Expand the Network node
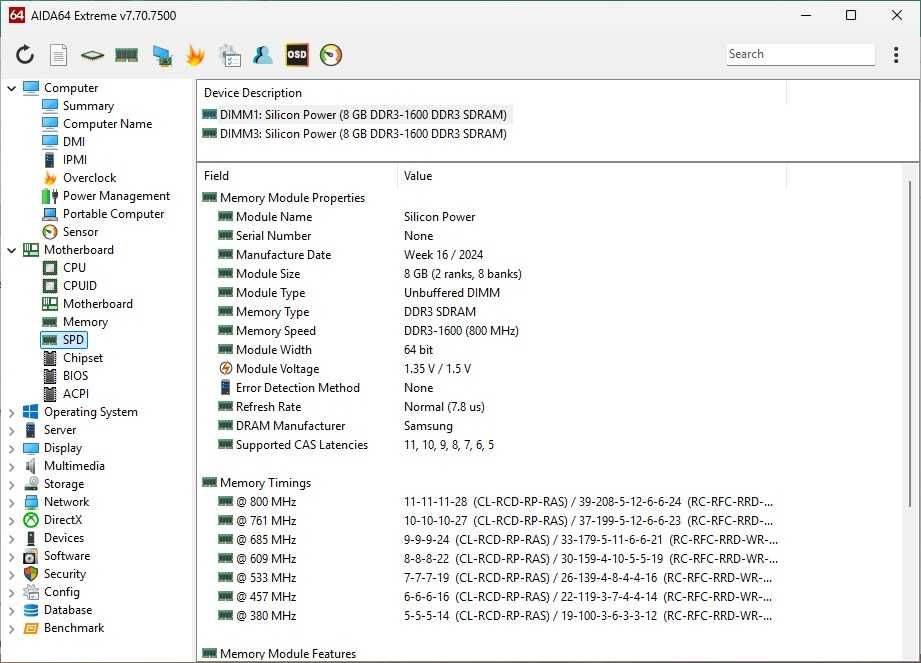 pyautogui.click(x=11, y=503)
